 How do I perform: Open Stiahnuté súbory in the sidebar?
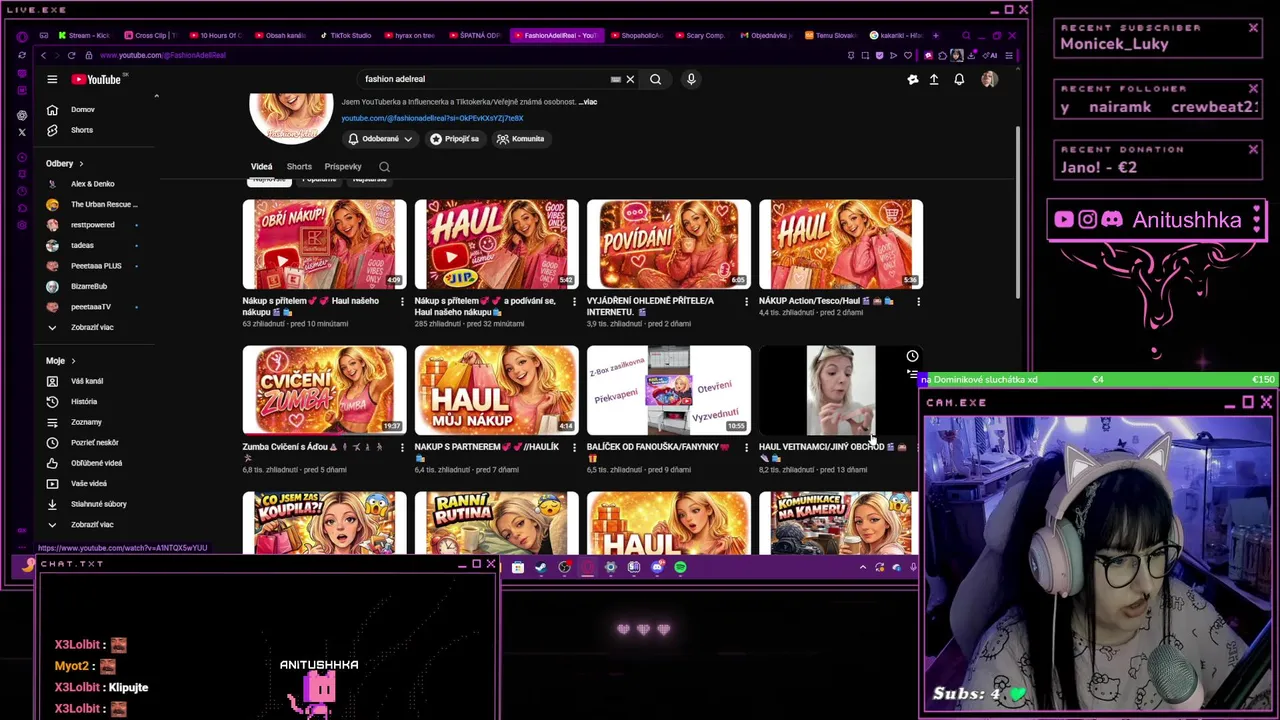pyautogui.click(x=98, y=504)
